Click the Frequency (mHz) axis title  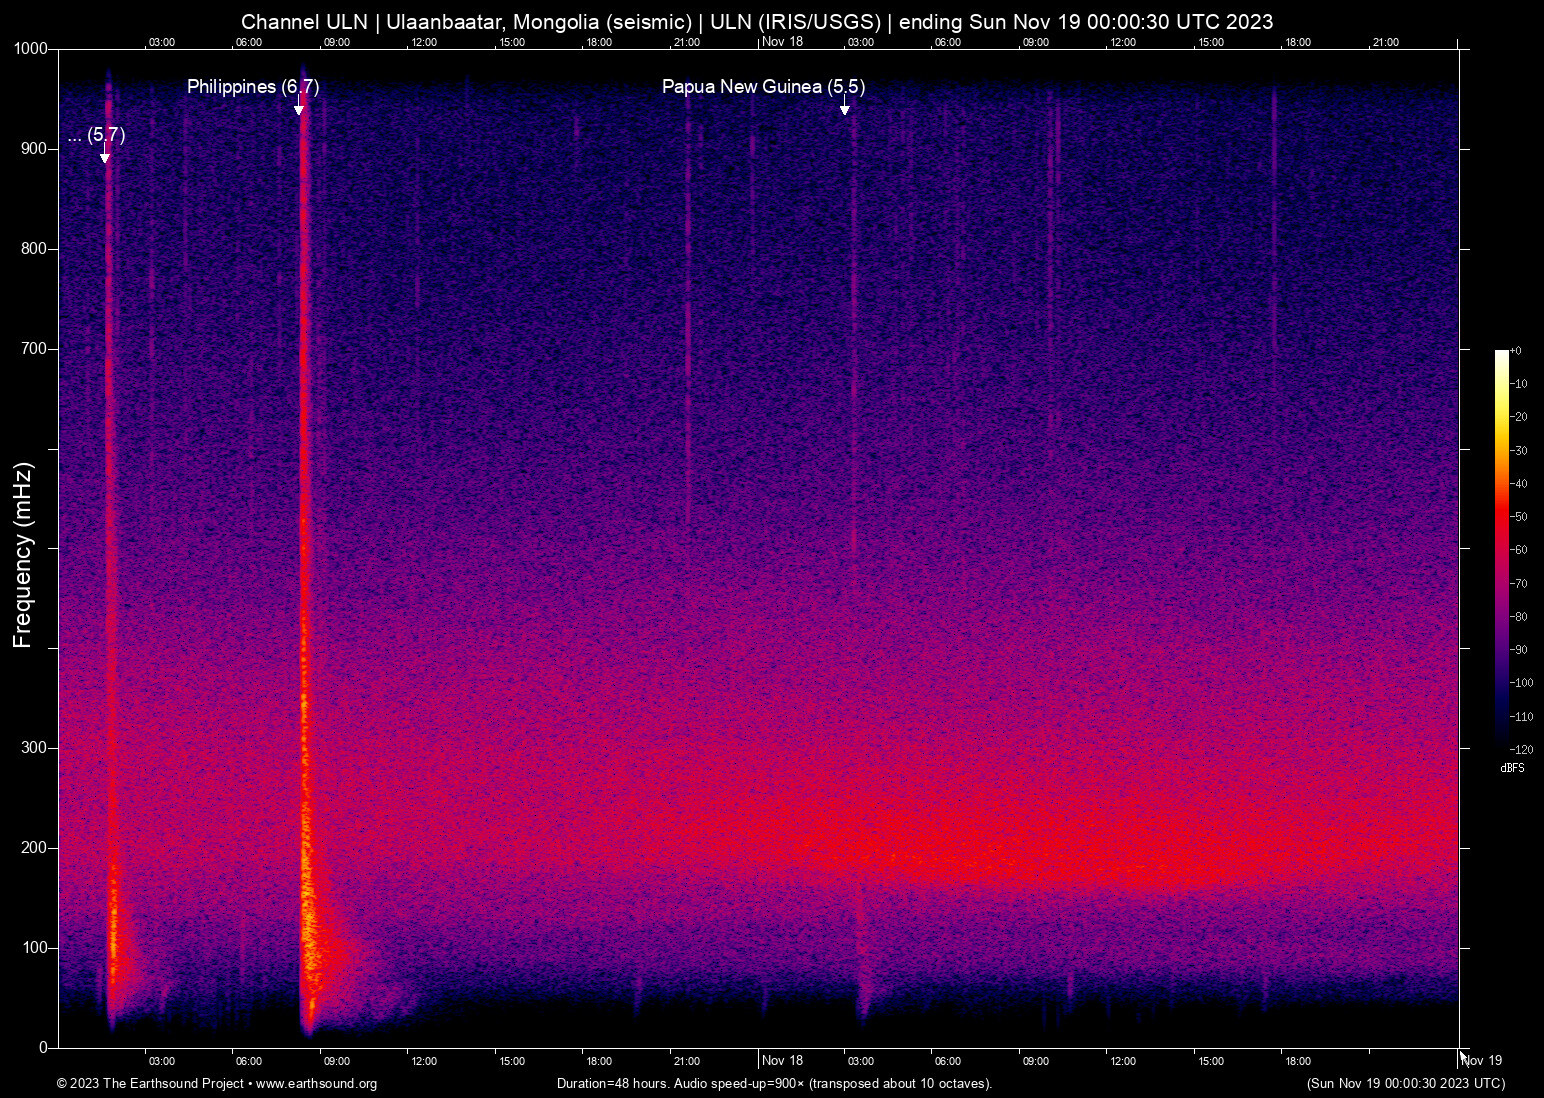(x=23, y=555)
